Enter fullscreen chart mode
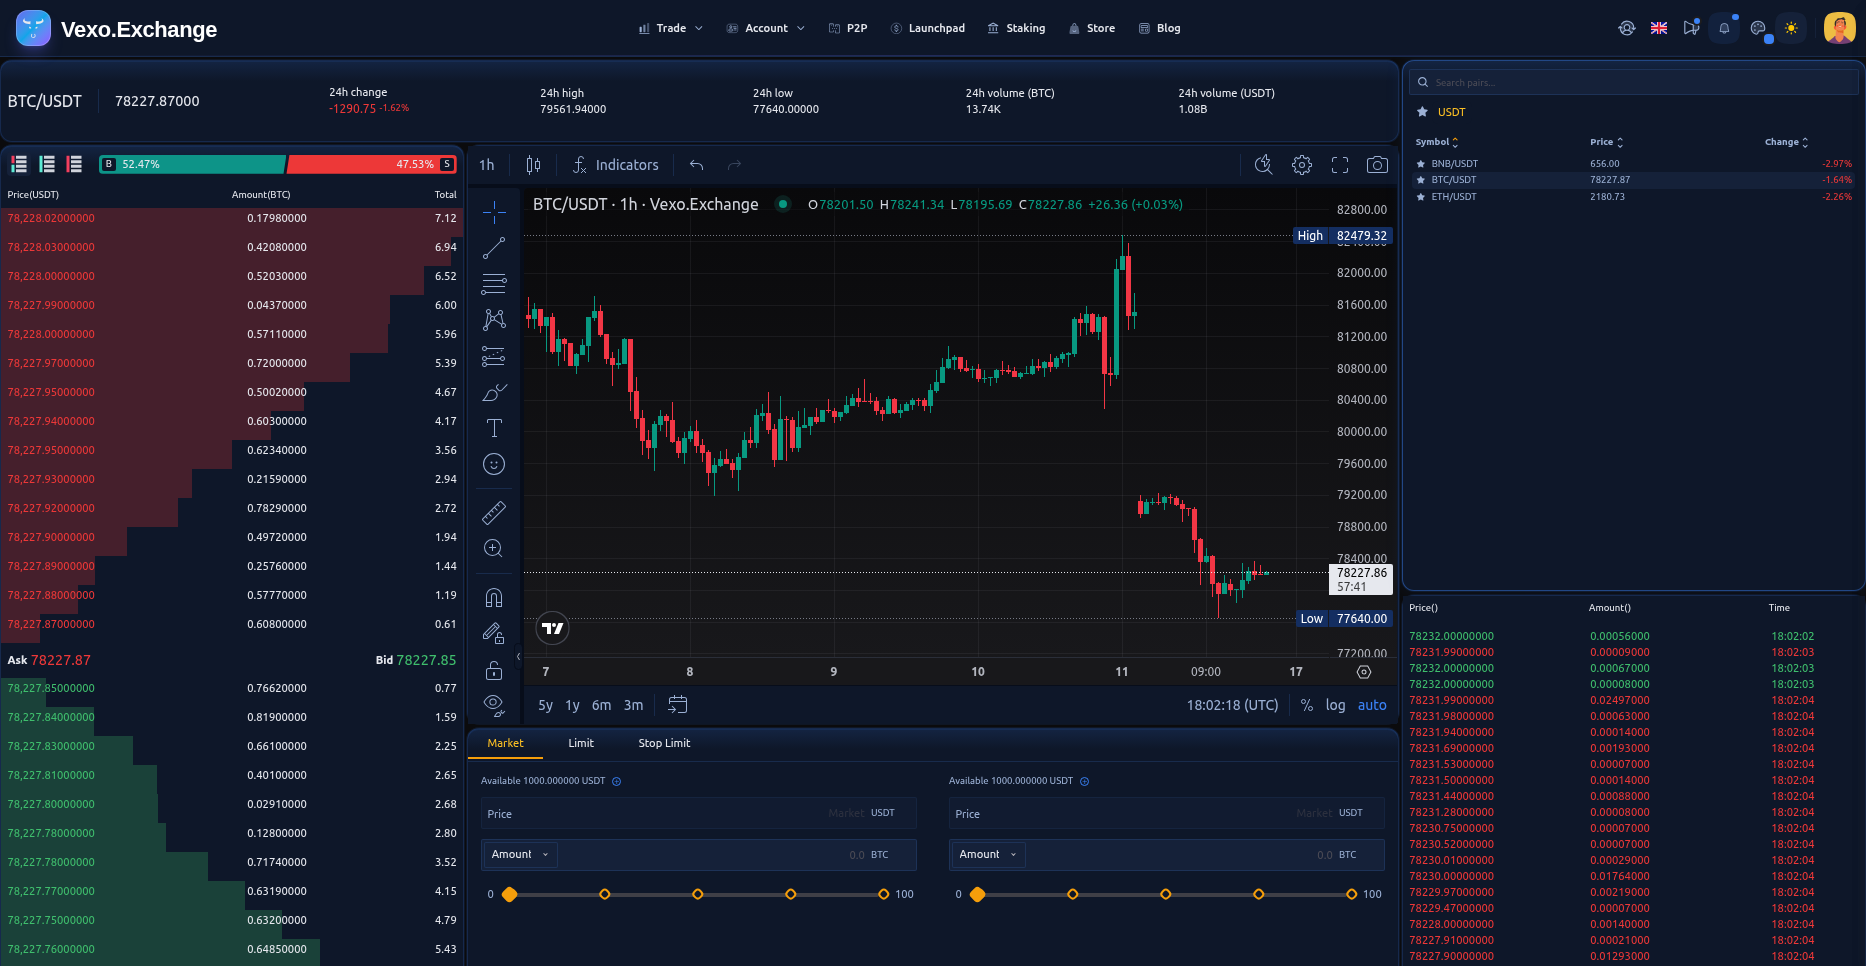Image resolution: width=1866 pixels, height=966 pixels. coord(1340,165)
